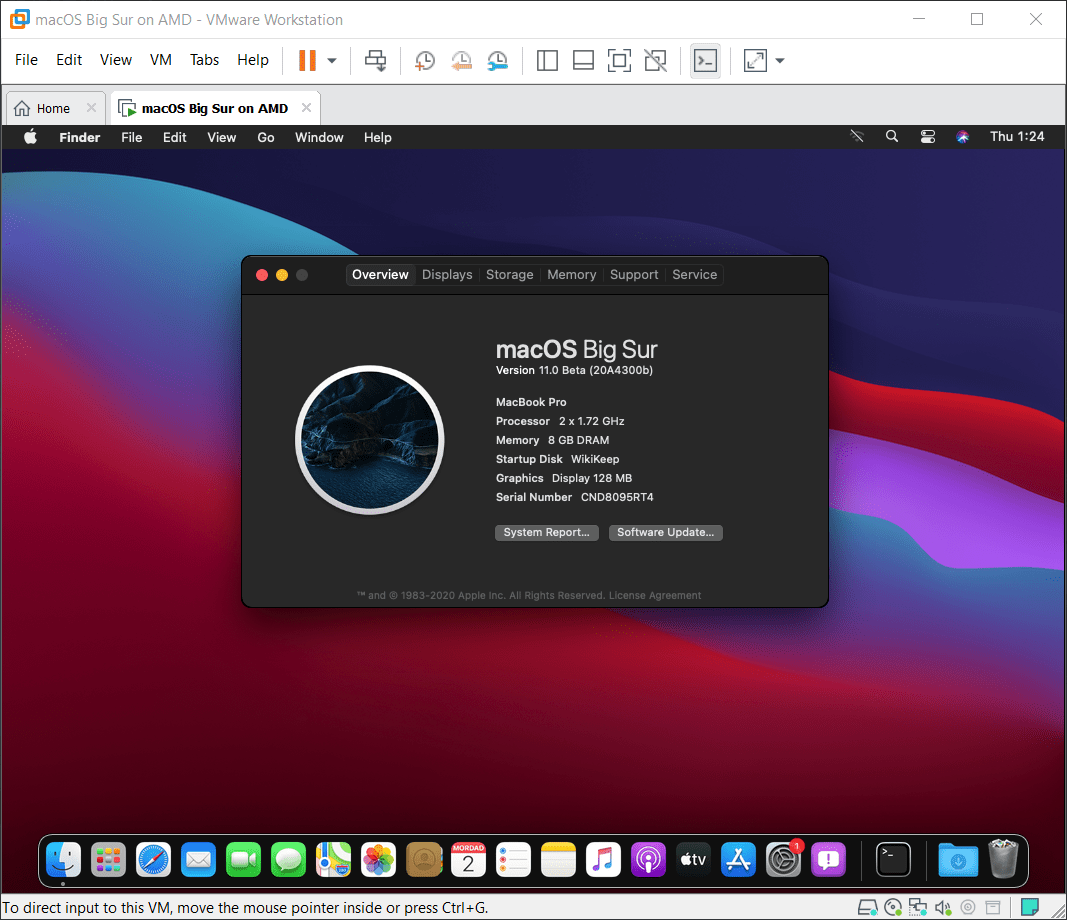Open System Preferences with the update badge

(784, 859)
